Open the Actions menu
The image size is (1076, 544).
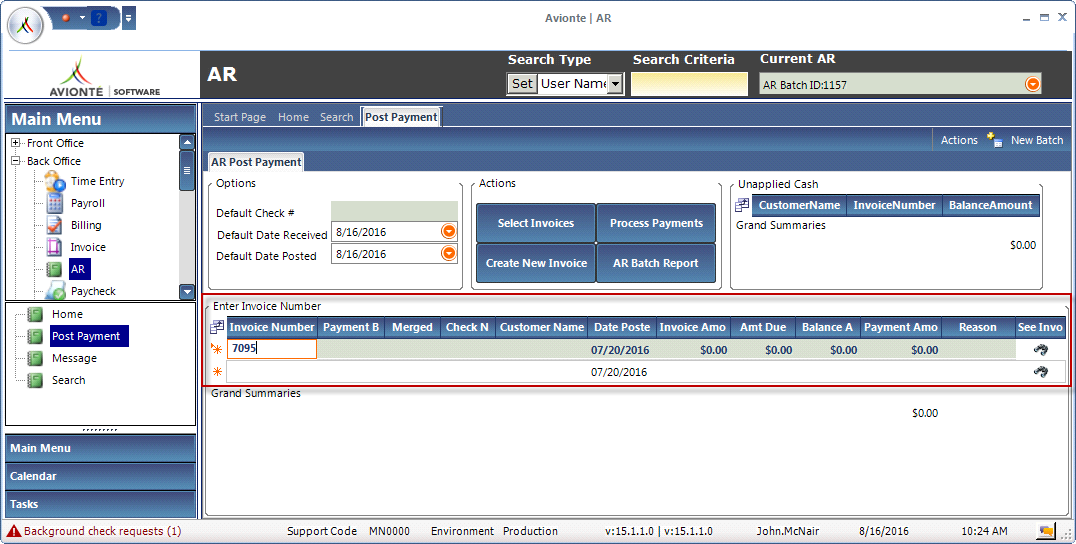click(959, 140)
